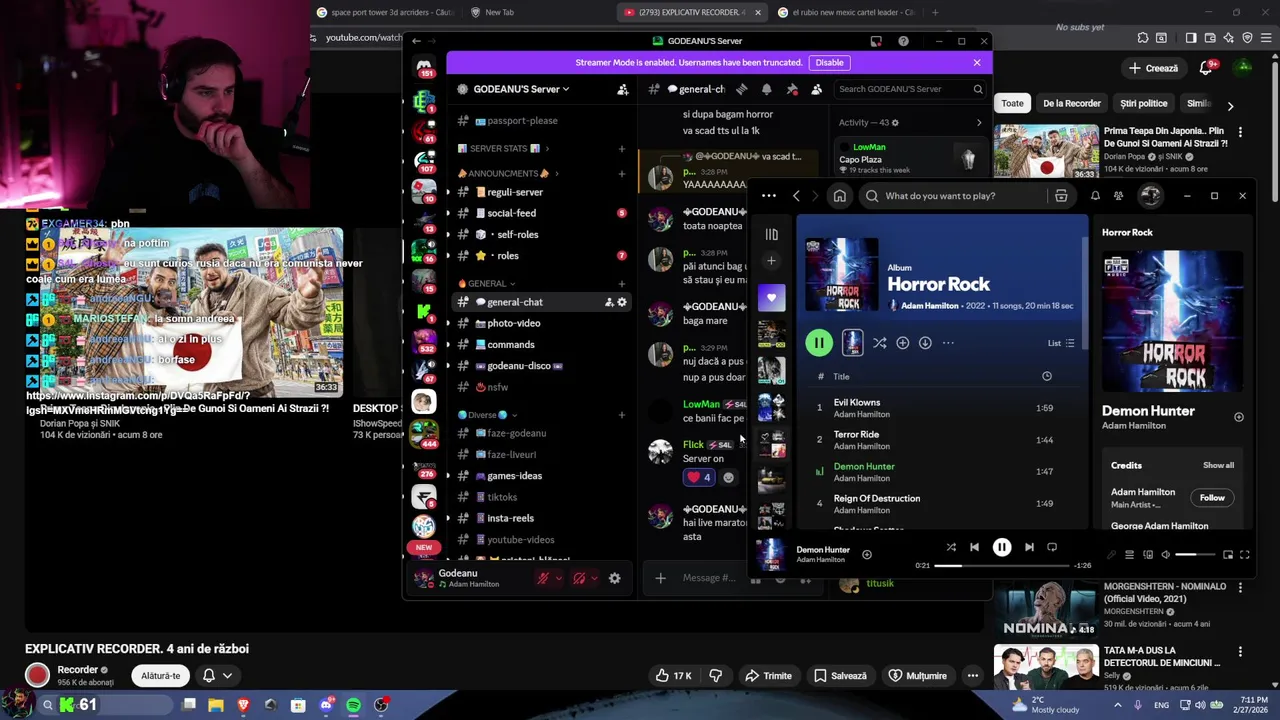The height and width of the screenshot is (720, 1280).
Task: Click Show all in the Credits section
Action: point(1218,465)
